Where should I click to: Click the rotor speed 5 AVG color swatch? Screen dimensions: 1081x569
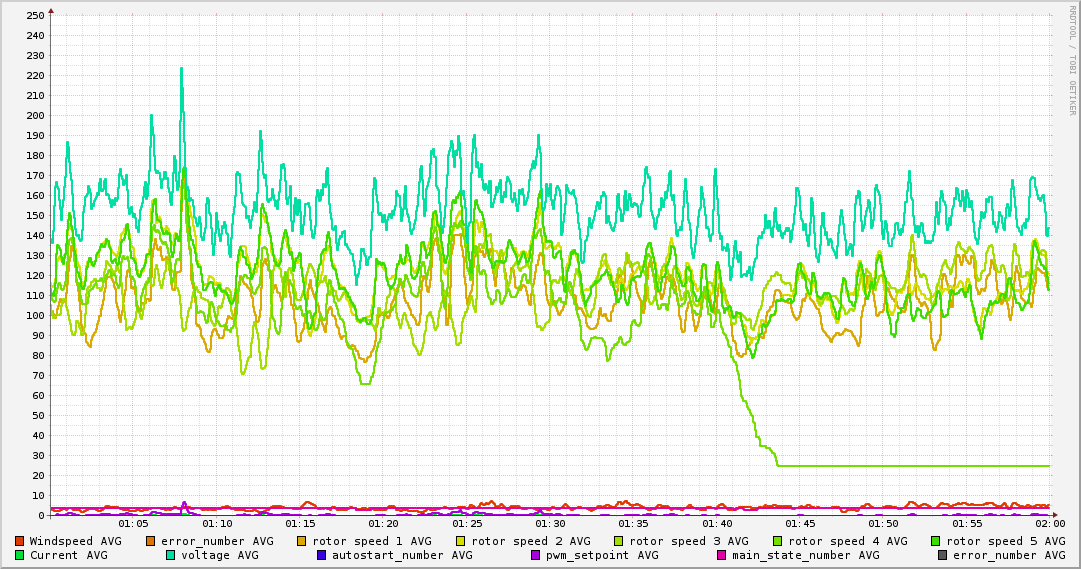point(936,541)
